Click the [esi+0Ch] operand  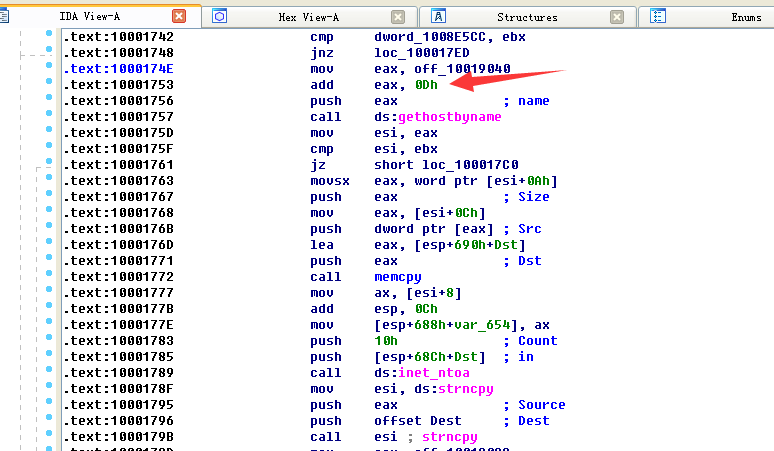point(450,213)
